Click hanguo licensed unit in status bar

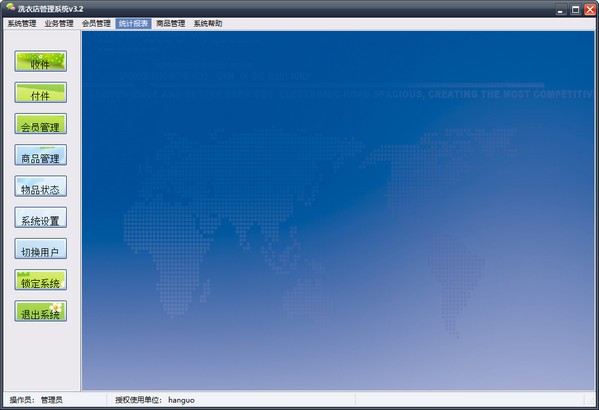coord(181,400)
